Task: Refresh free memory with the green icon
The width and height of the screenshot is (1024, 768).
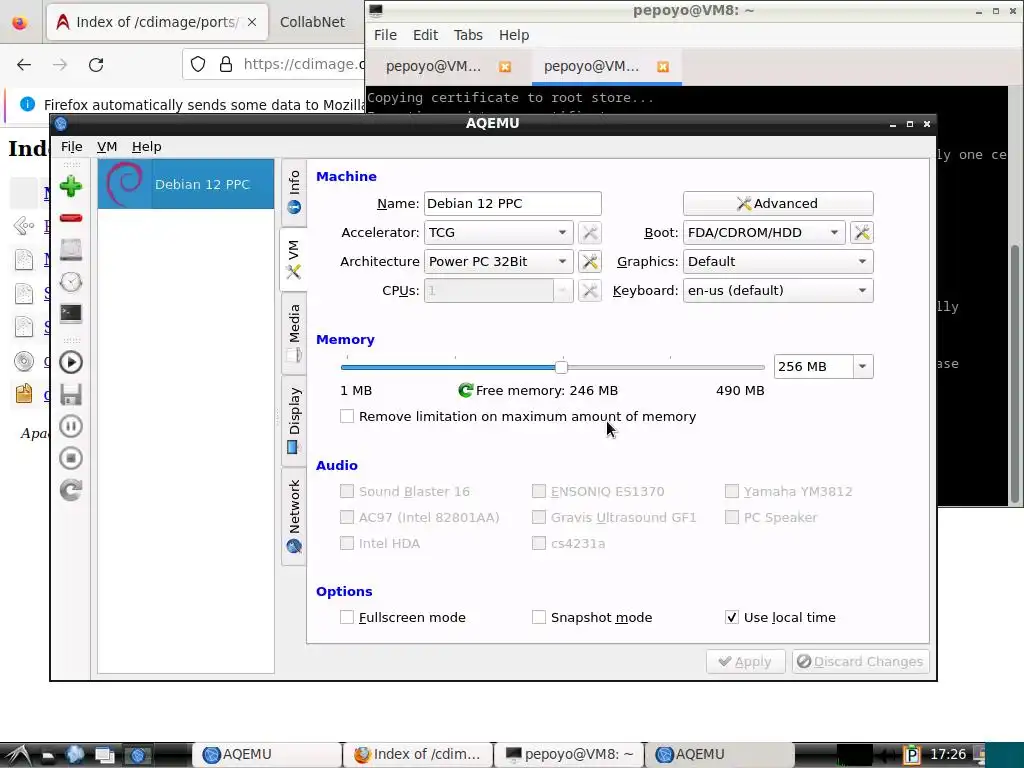Action: (465, 391)
